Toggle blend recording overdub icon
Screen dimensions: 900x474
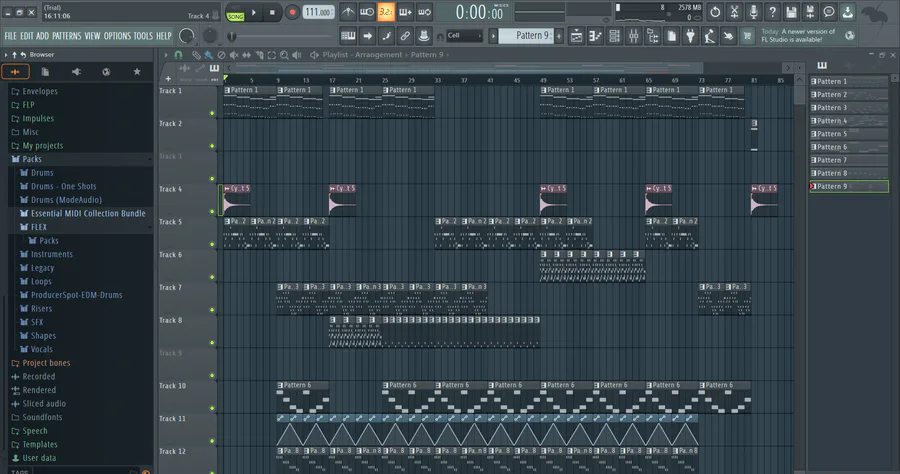tap(405, 12)
